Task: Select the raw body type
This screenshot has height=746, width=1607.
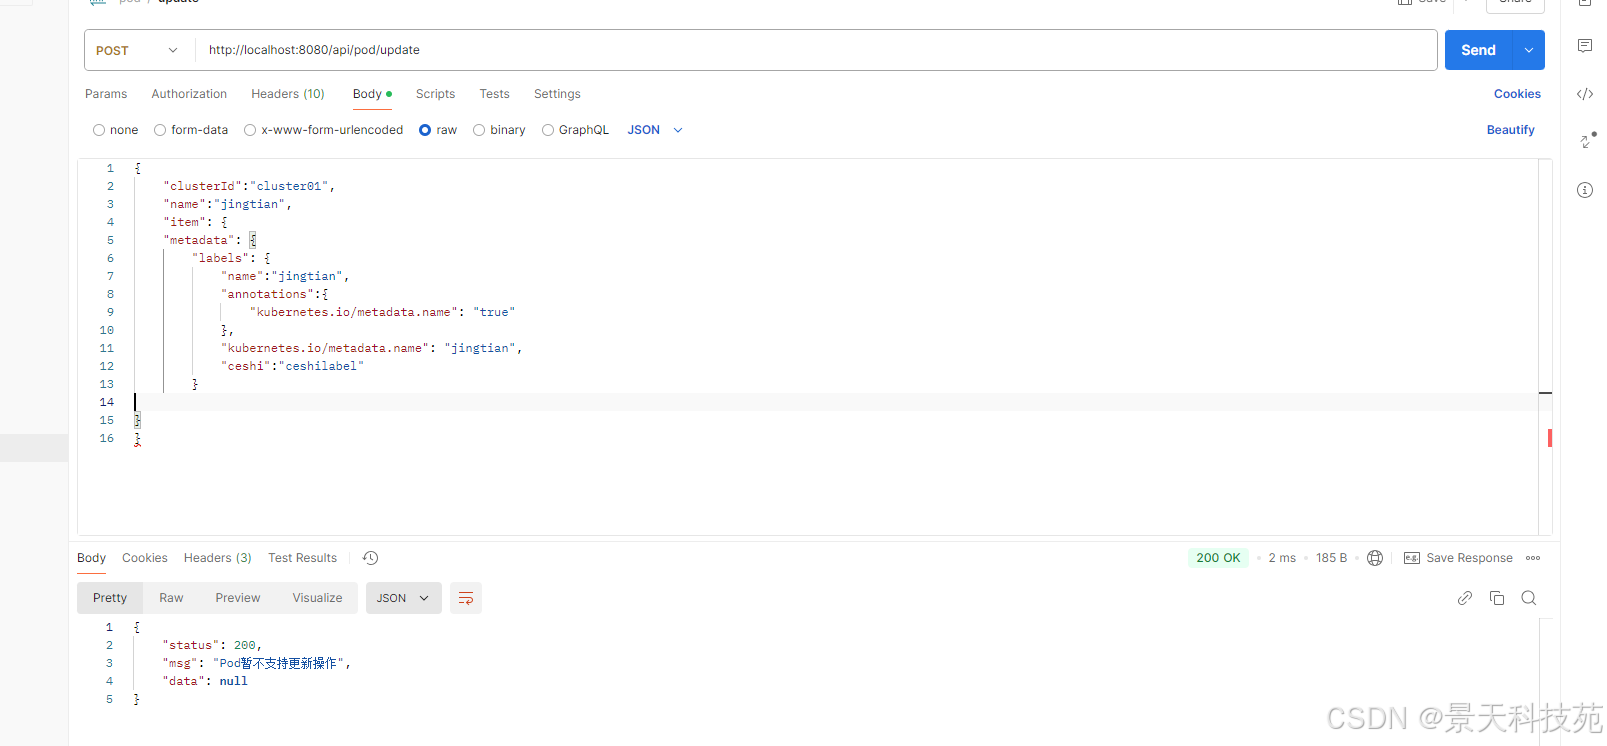Action: (425, 130)
